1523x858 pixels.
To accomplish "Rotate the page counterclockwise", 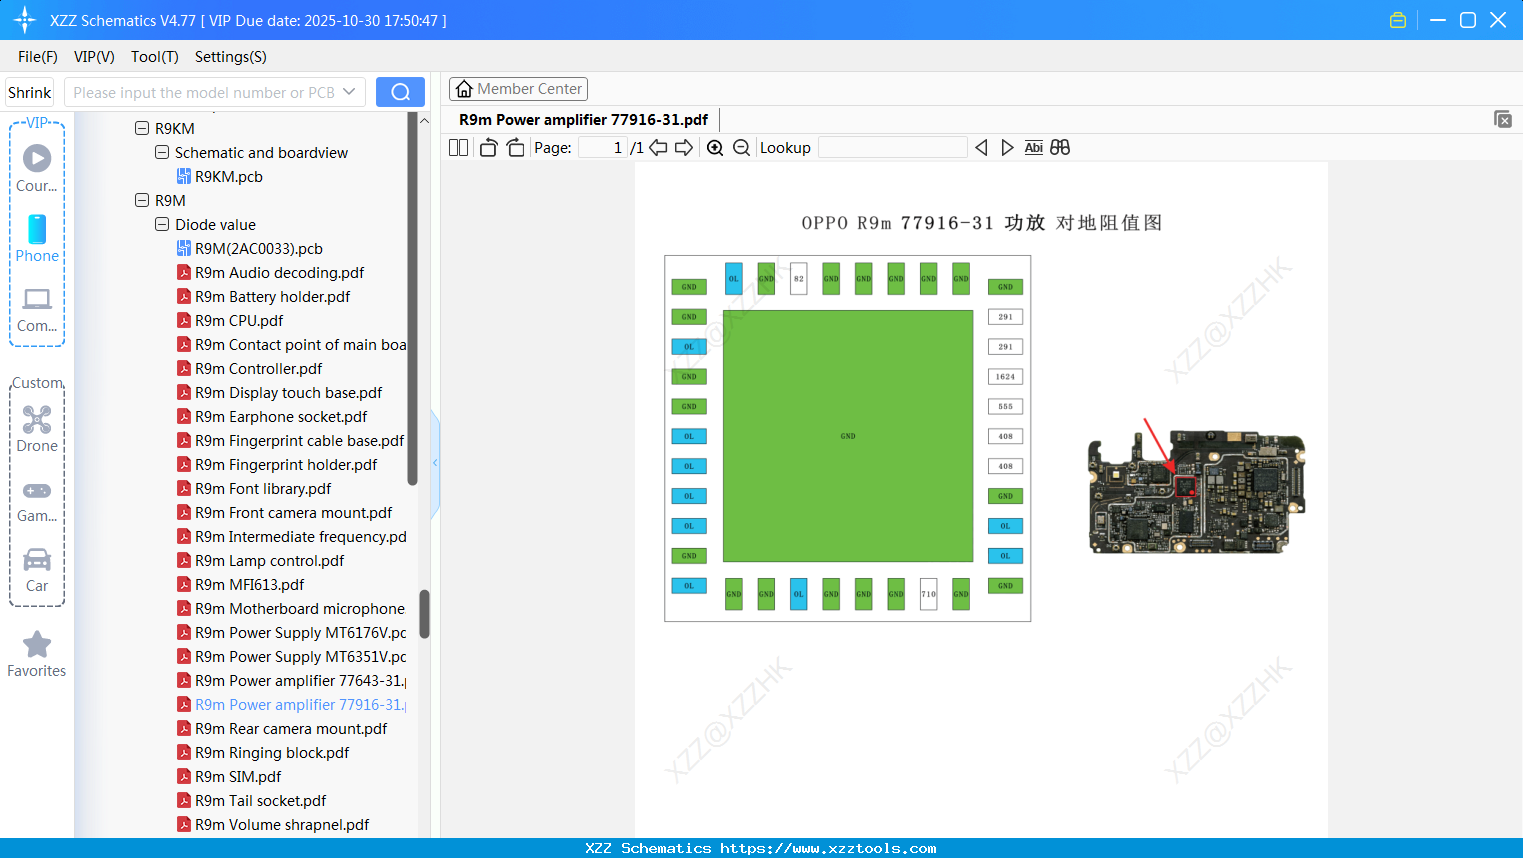I will click(488, 148).
